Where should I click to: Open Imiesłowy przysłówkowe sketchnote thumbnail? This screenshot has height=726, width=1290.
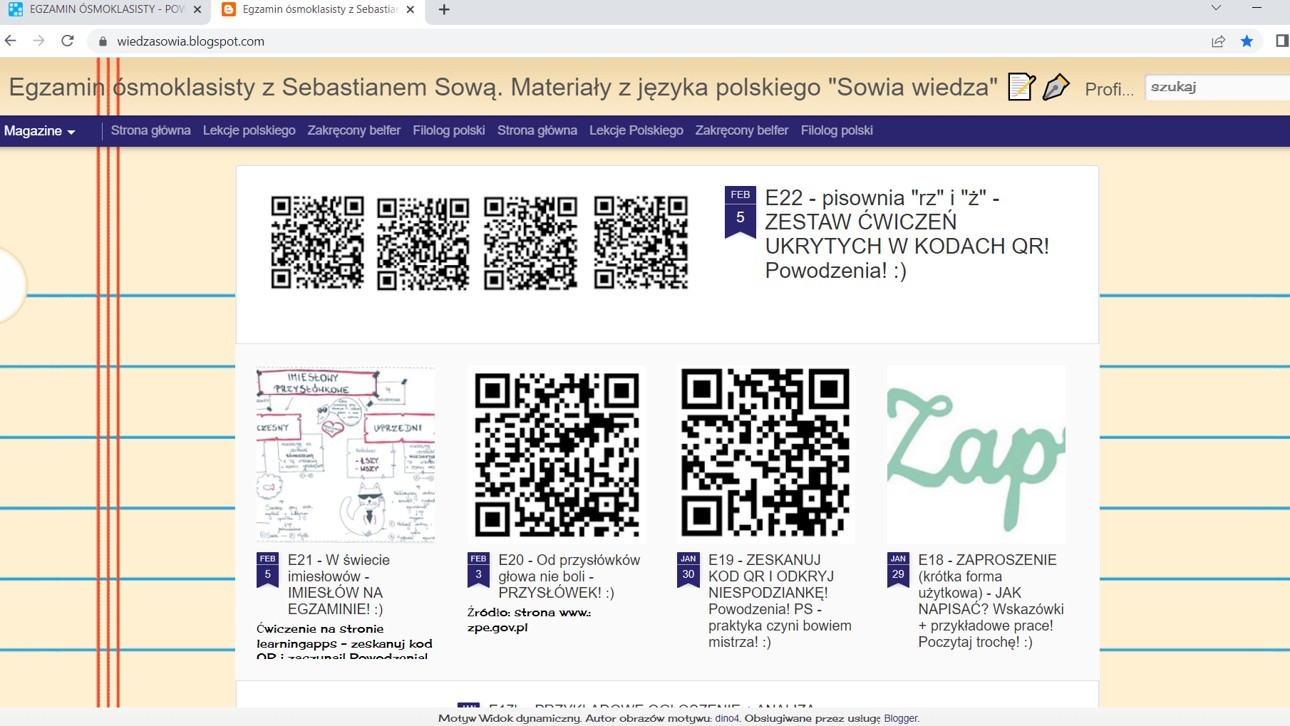click(x=346, y=454)
